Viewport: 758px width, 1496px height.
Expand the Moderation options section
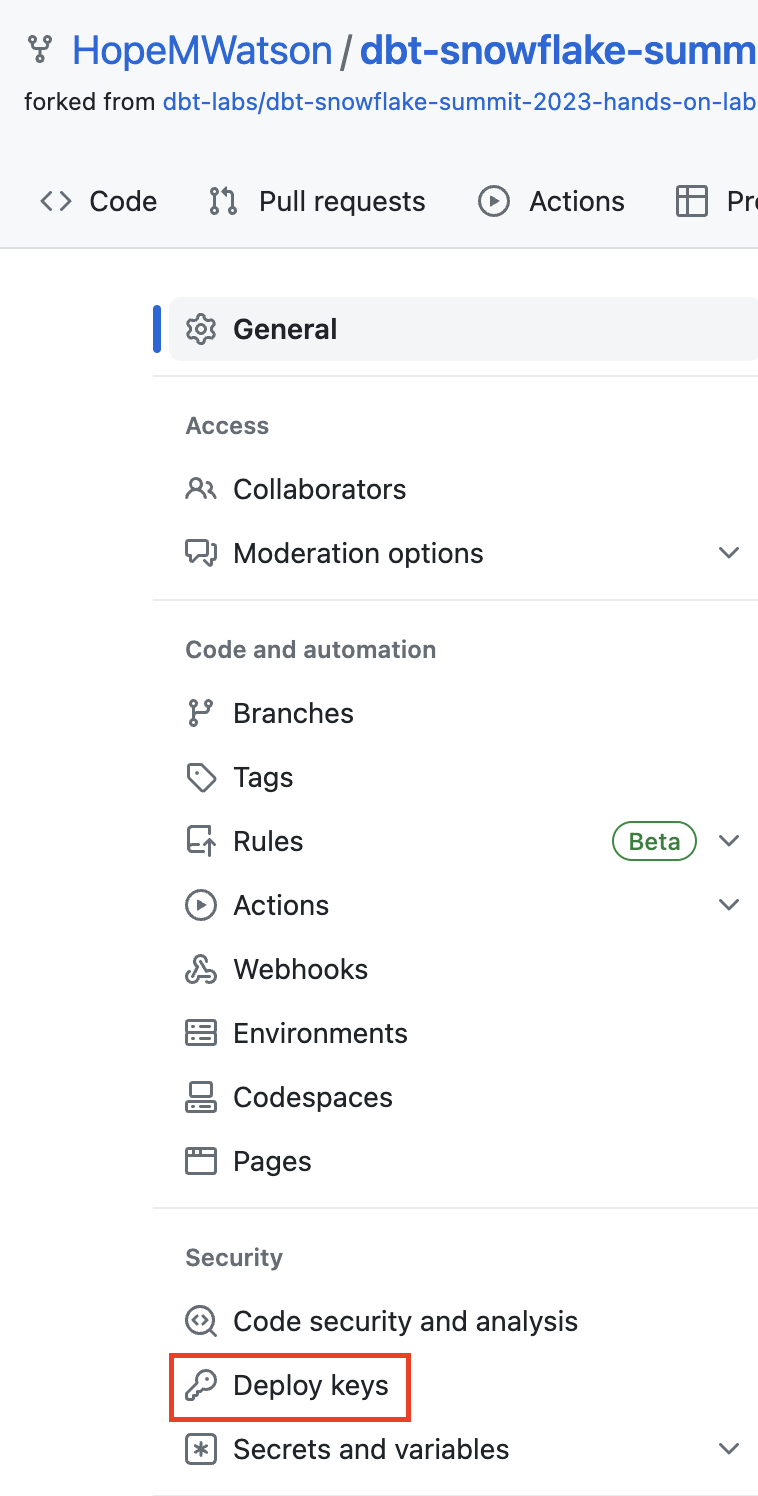[x=729, y=552]
